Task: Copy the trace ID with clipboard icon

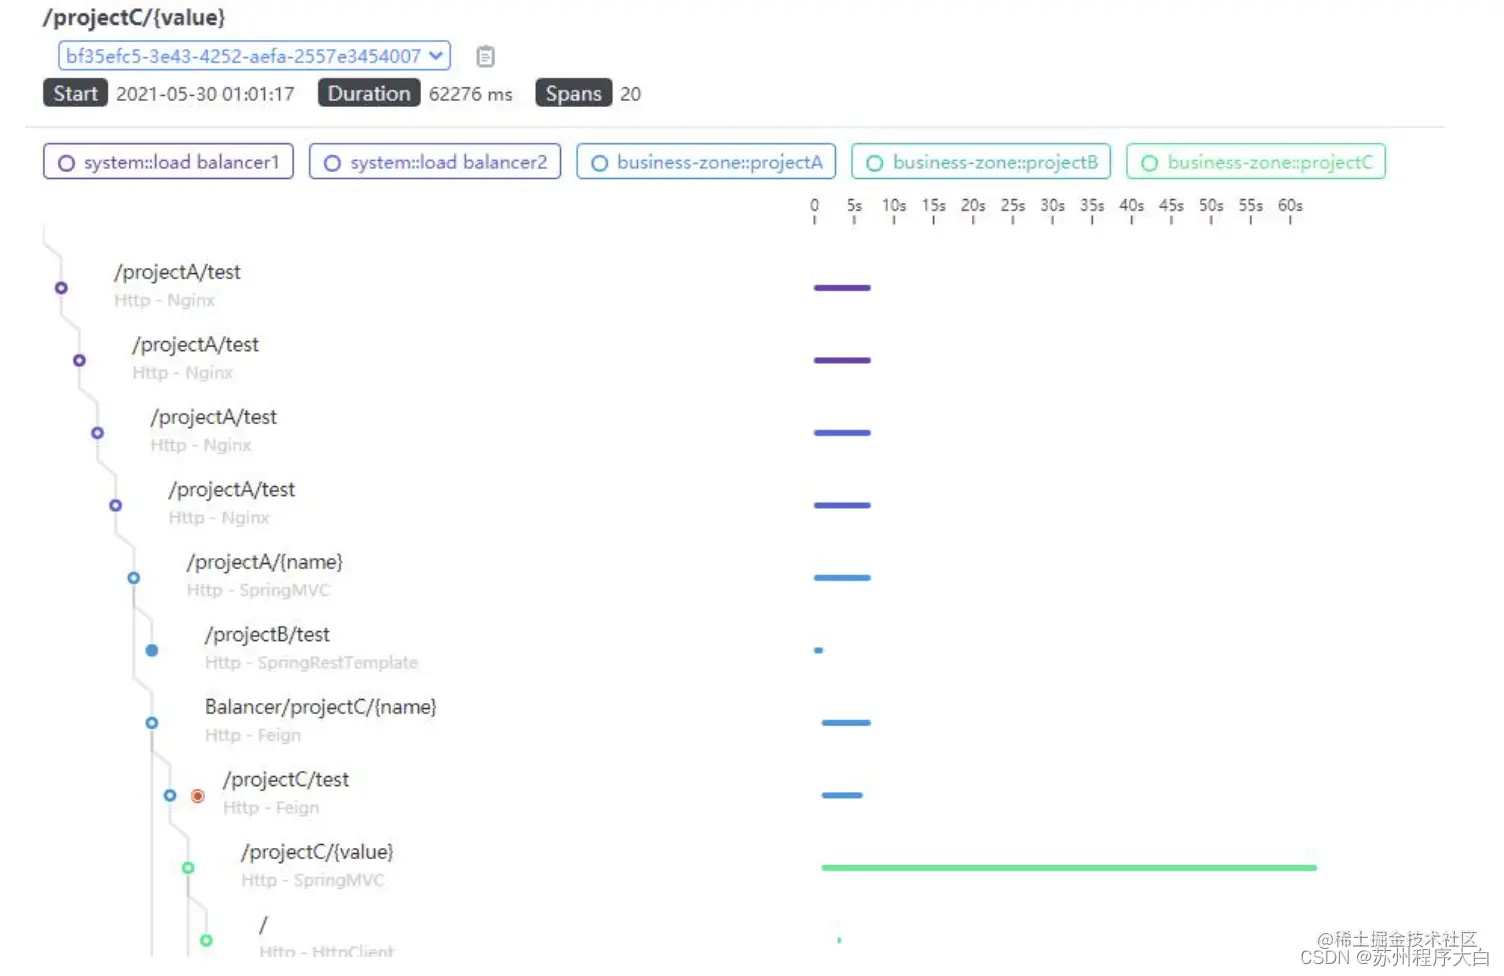Action: (x=485, y=57)
